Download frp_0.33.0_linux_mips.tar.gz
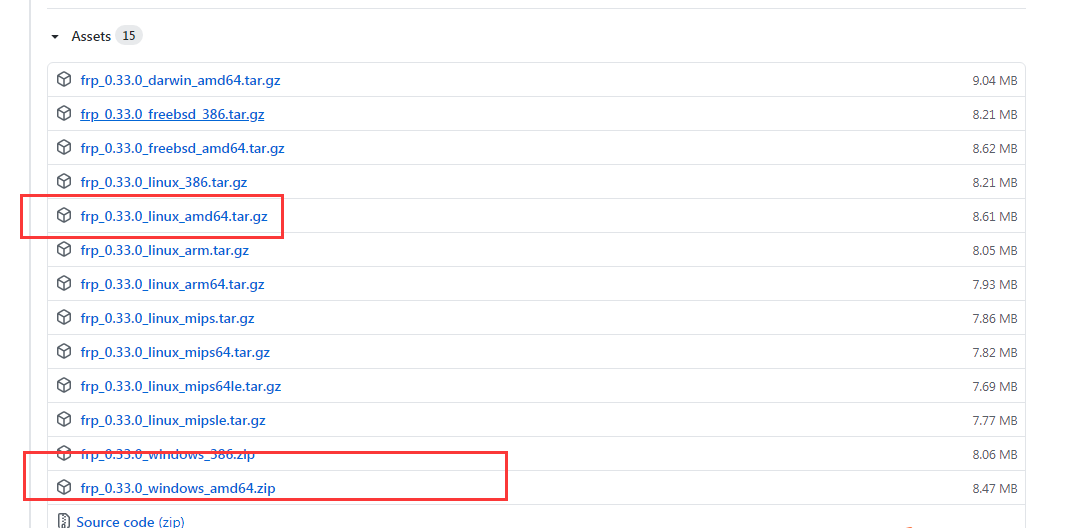Image resolution: width=1072 pixels, height=528 pixels. click(167, 318)
